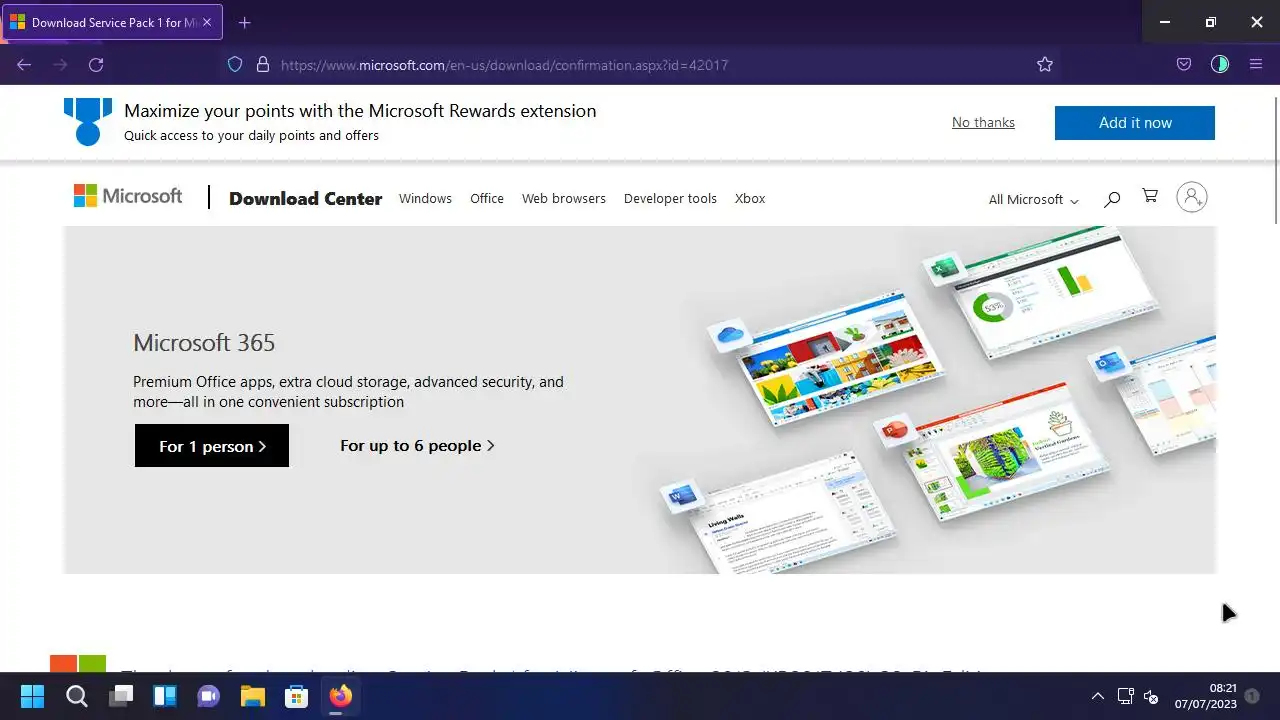1280x720 pixels.
Task: Click the Firefox taskbar icon
Action: 340,696
